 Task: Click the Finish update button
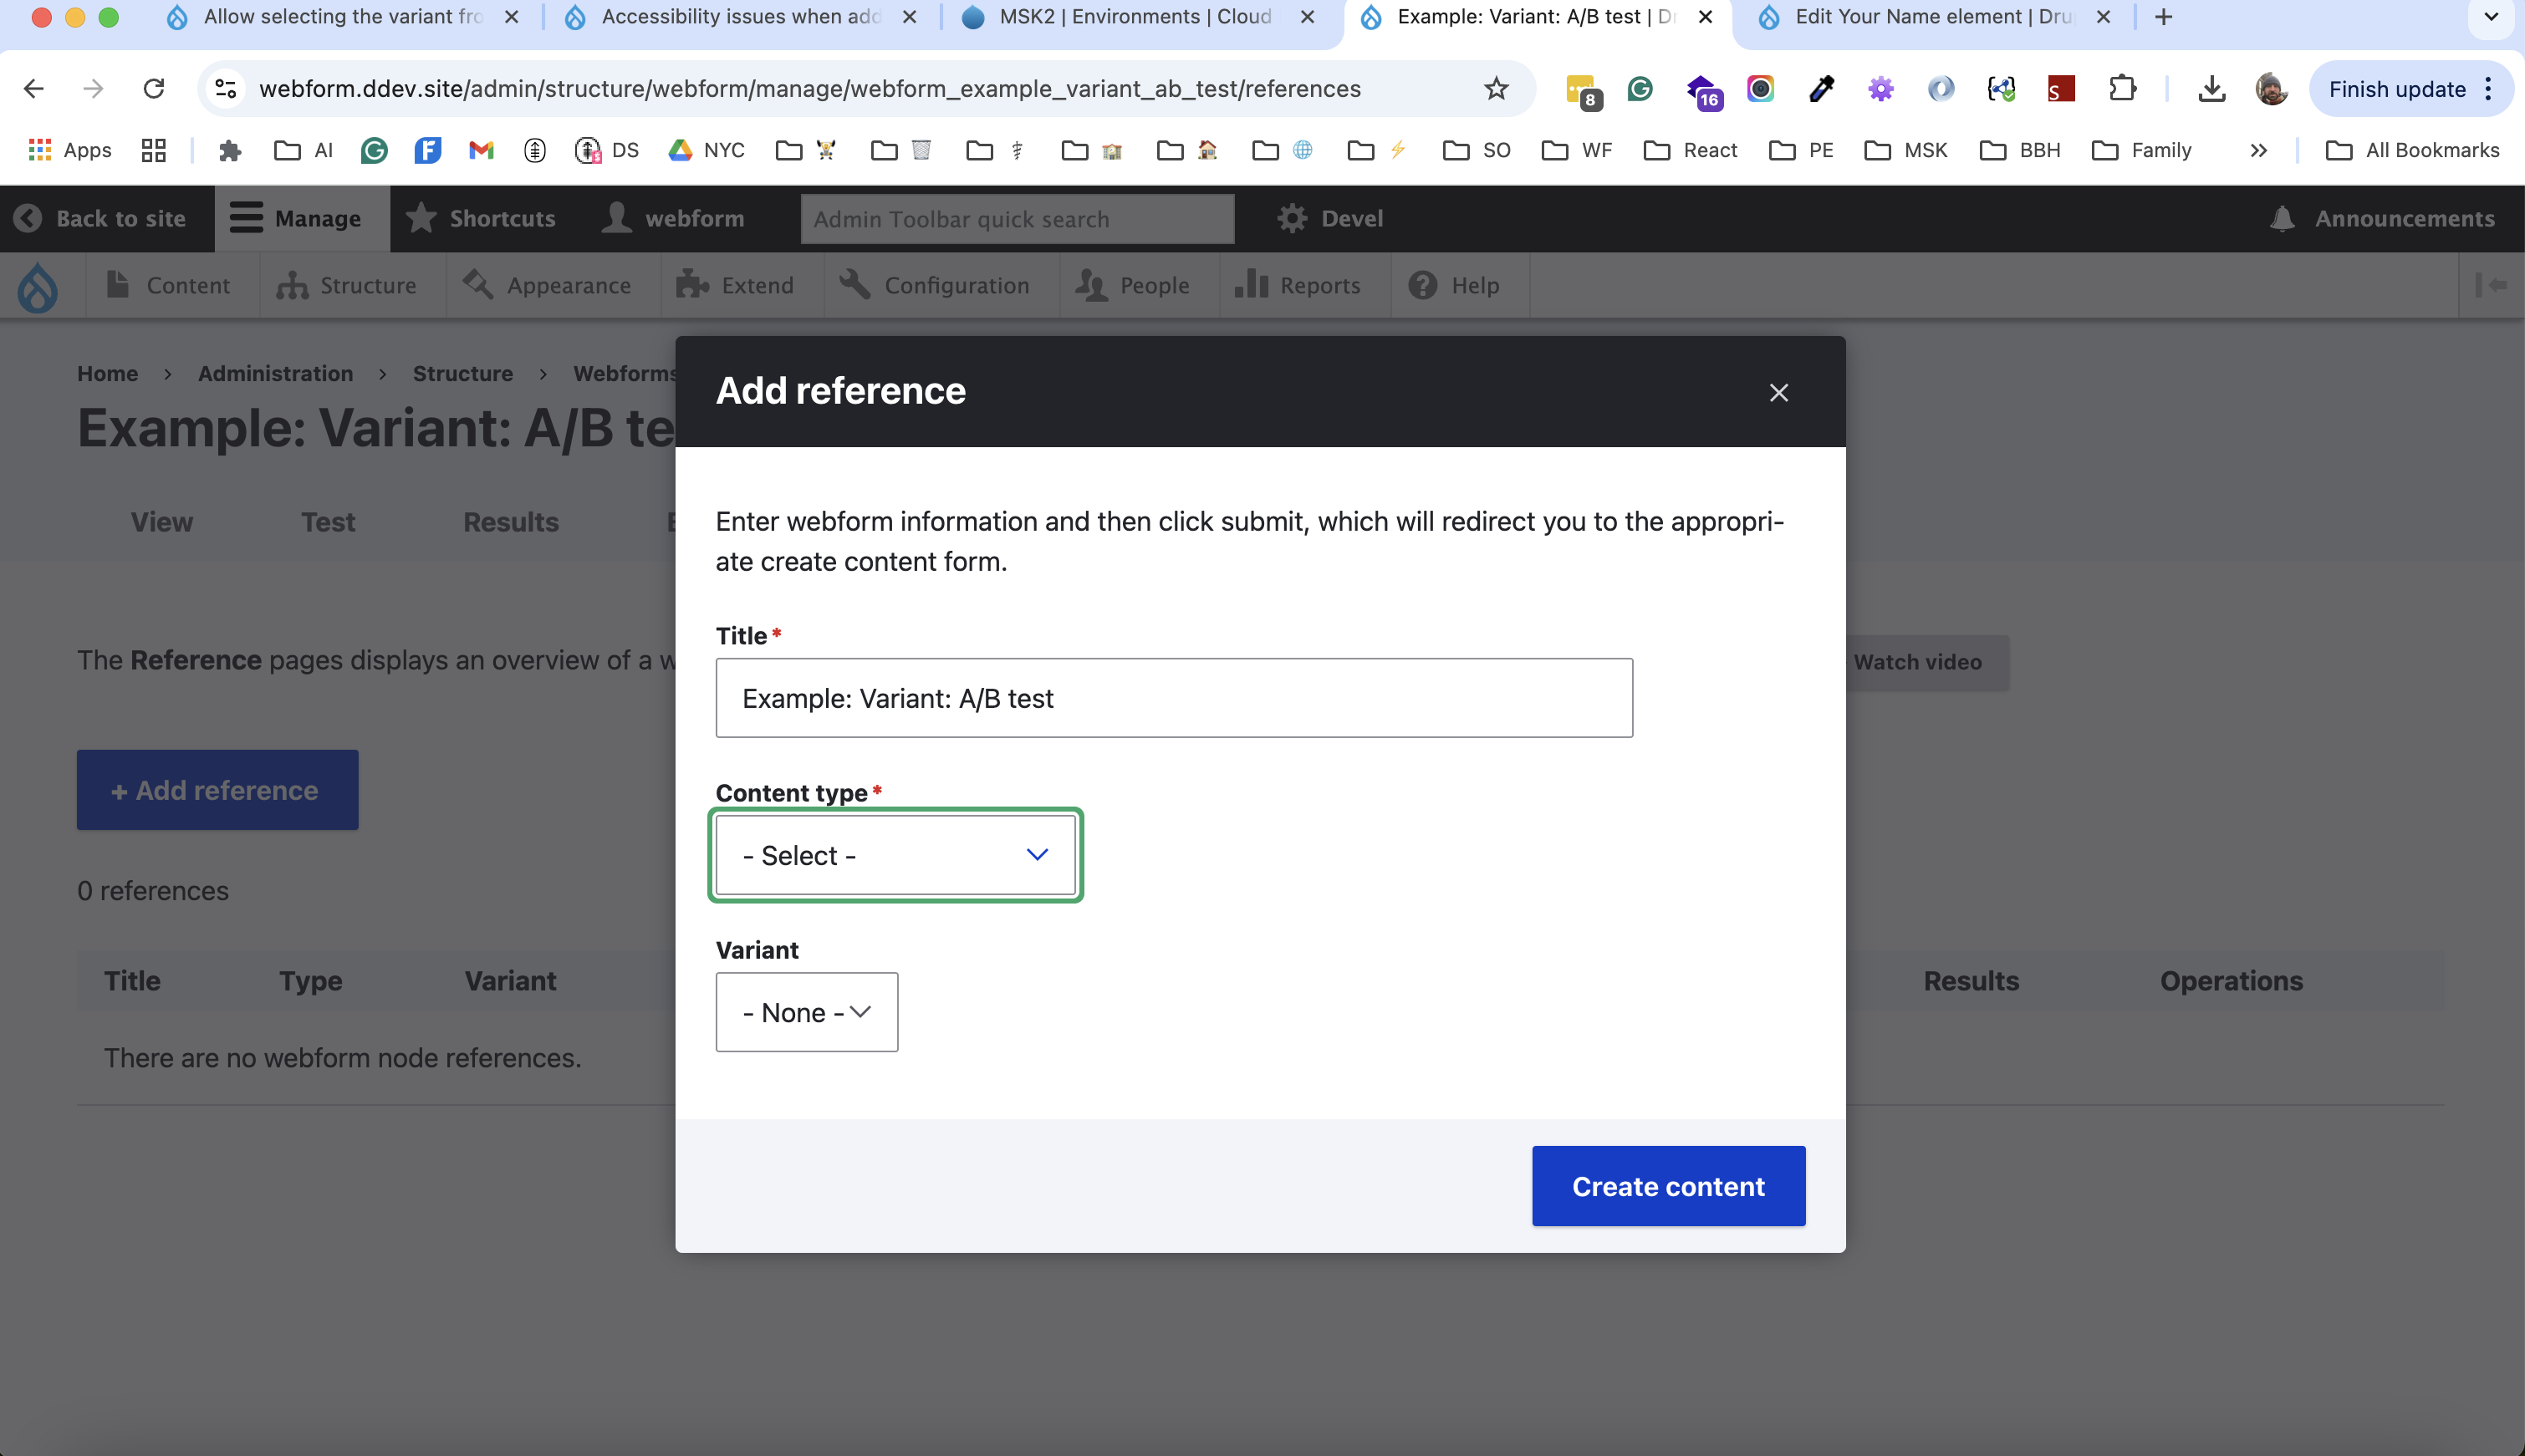[2396, 89]
